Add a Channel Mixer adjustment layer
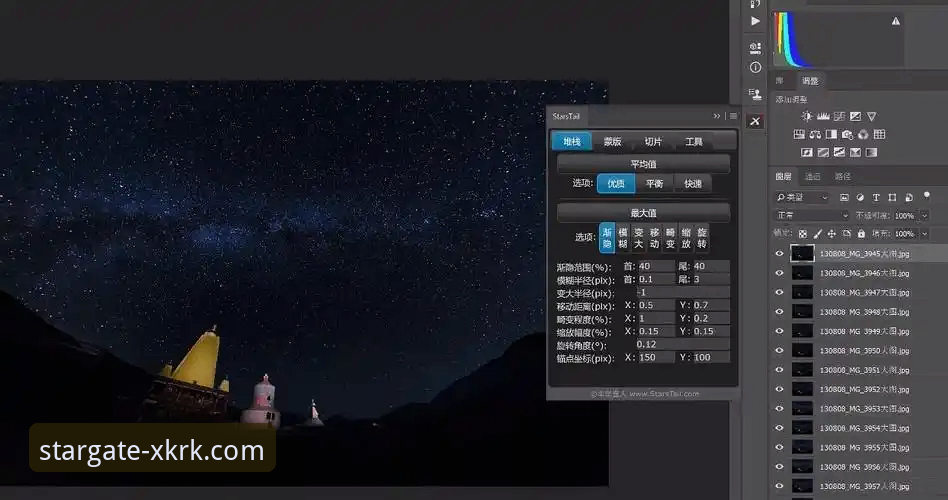948x500 pixels. tap(863, 134)
